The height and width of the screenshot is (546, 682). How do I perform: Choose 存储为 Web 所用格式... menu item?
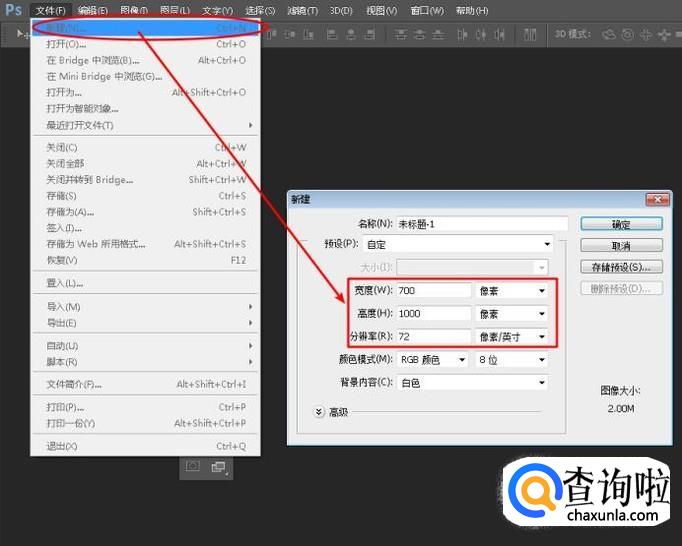[x=146, y=244]
